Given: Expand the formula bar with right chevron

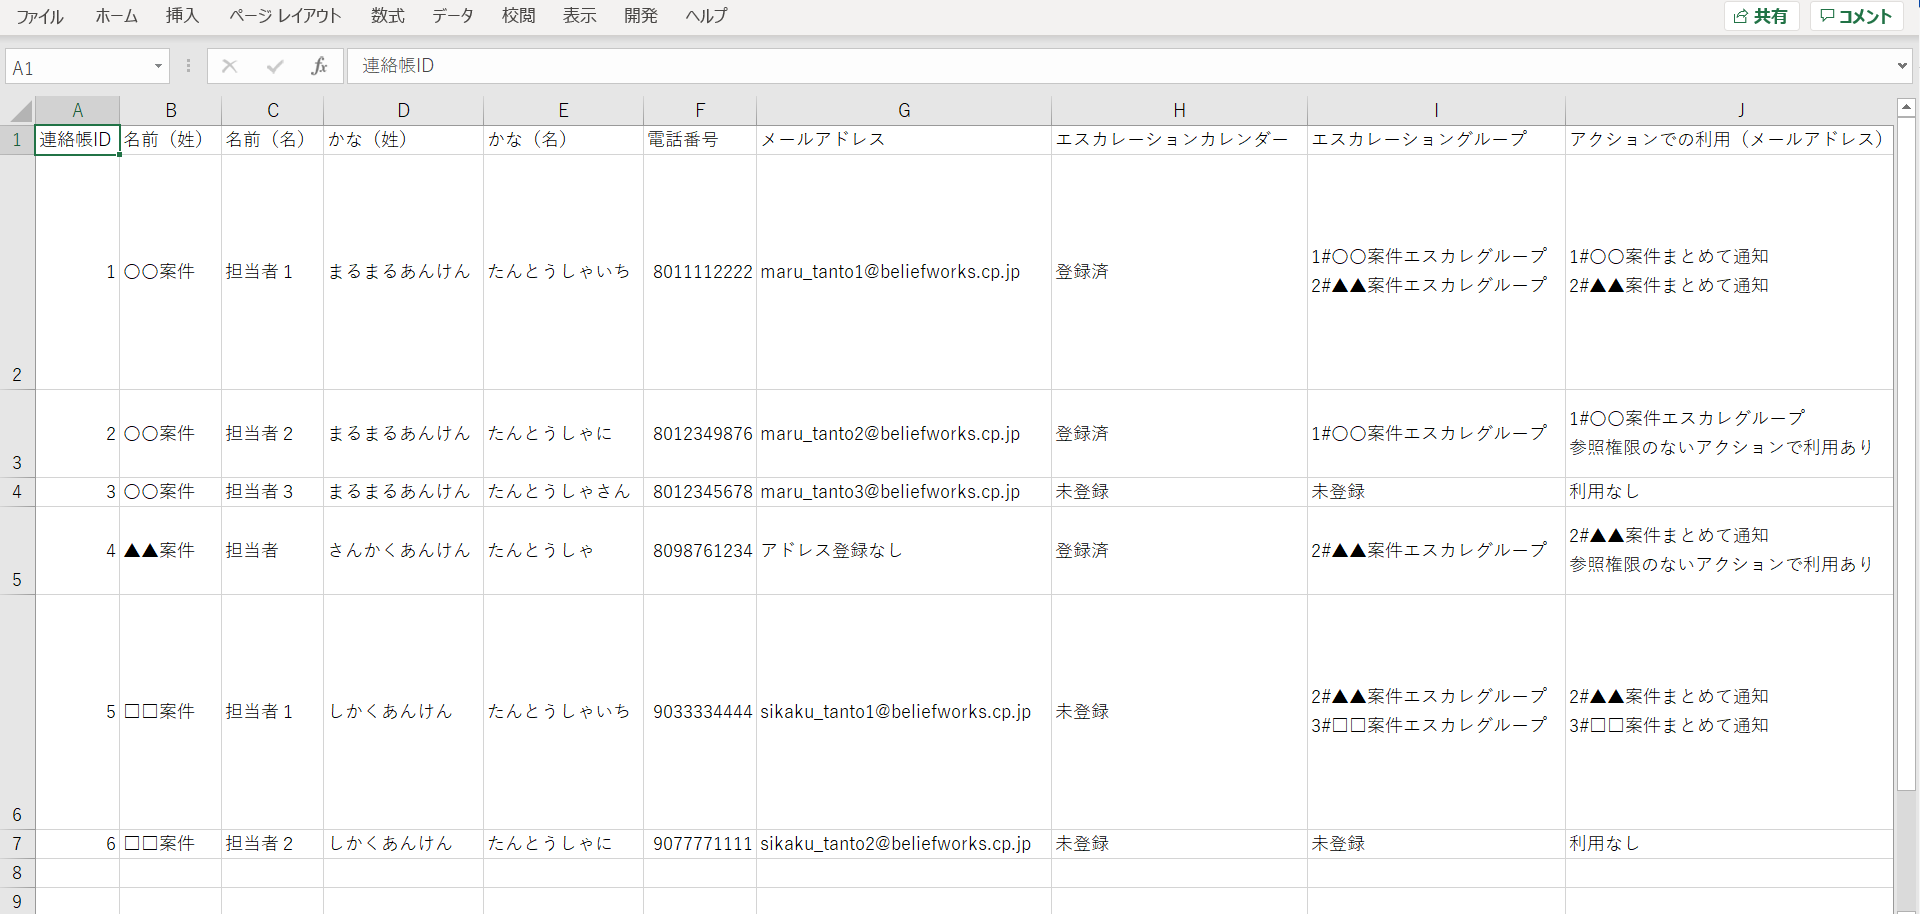Looking at the screenshot, I should tap(1902, 66).
